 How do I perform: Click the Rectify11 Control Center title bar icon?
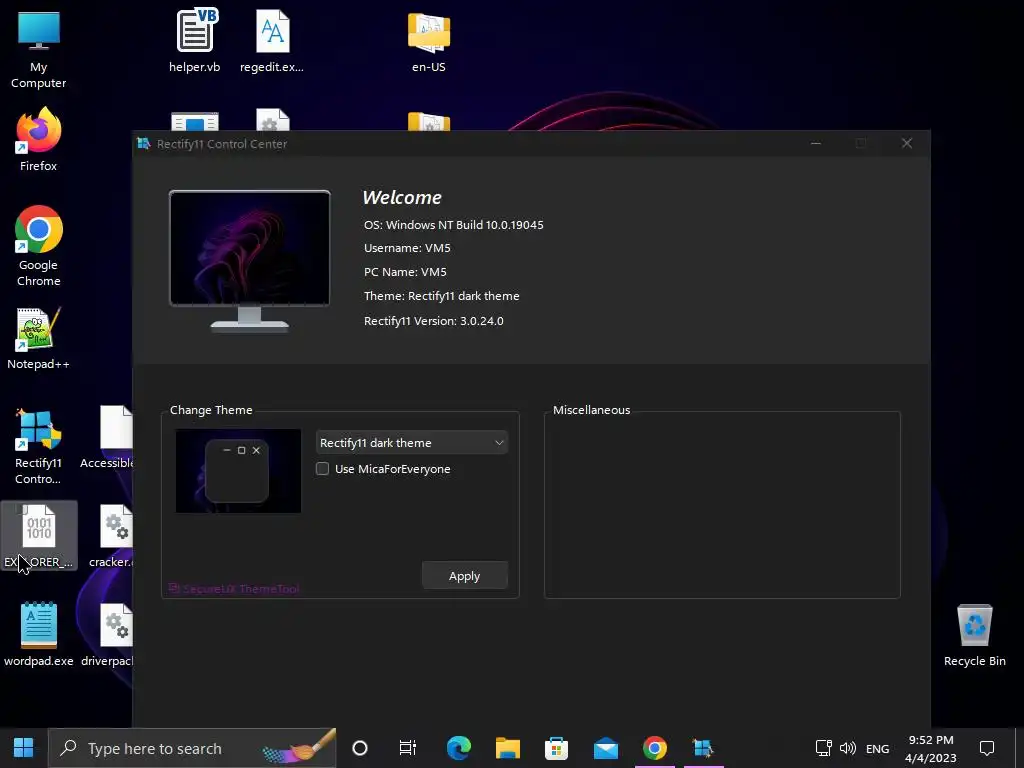pyautogui.click(x=144, y=144)
